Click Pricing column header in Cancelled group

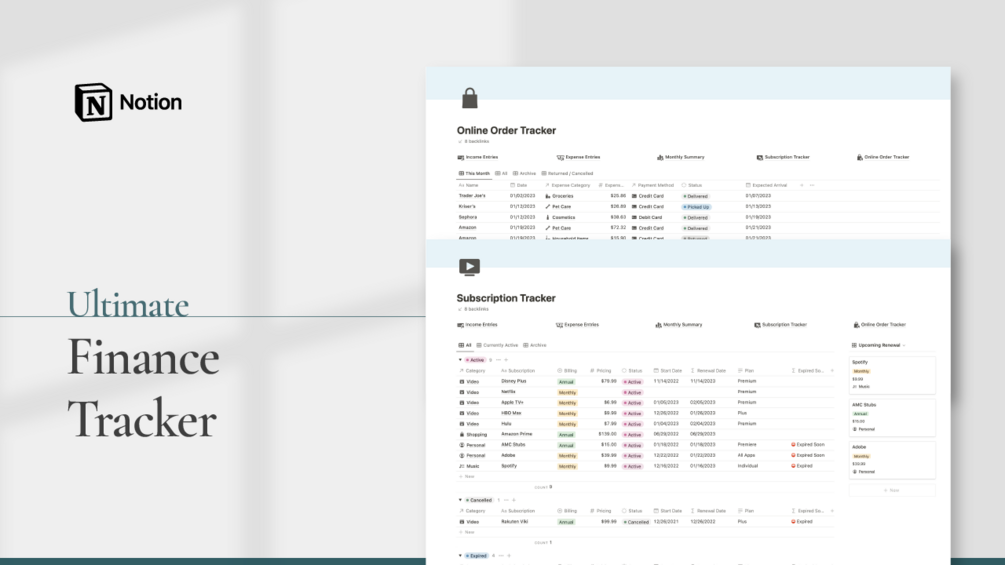tap(601, 511)
